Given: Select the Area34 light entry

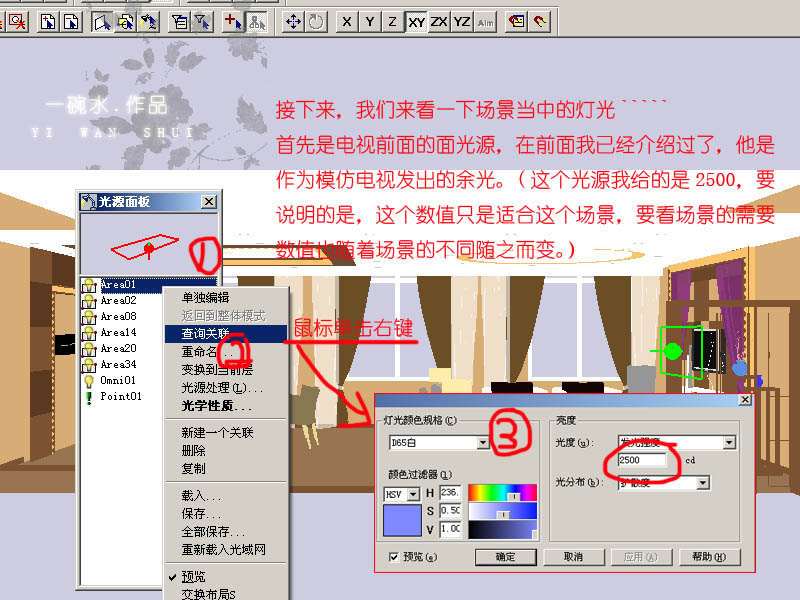Looking at the screenshot, I should 118,364.
